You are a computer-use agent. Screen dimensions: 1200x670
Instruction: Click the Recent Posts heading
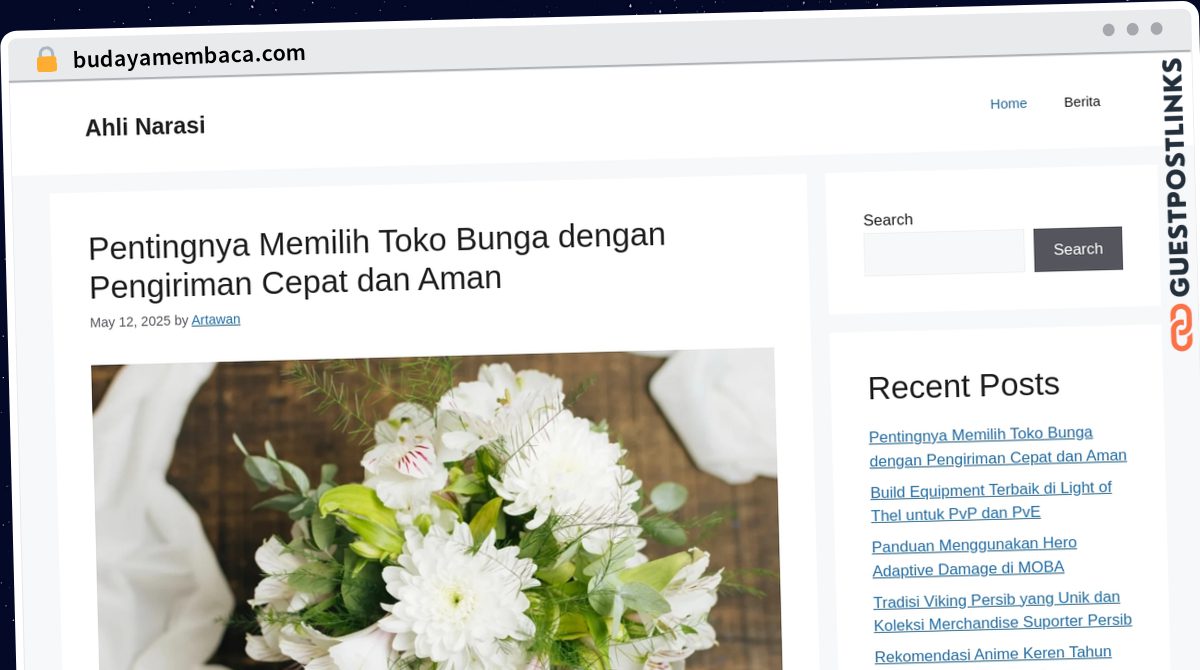pyautogui.click(x=964, y=385)
